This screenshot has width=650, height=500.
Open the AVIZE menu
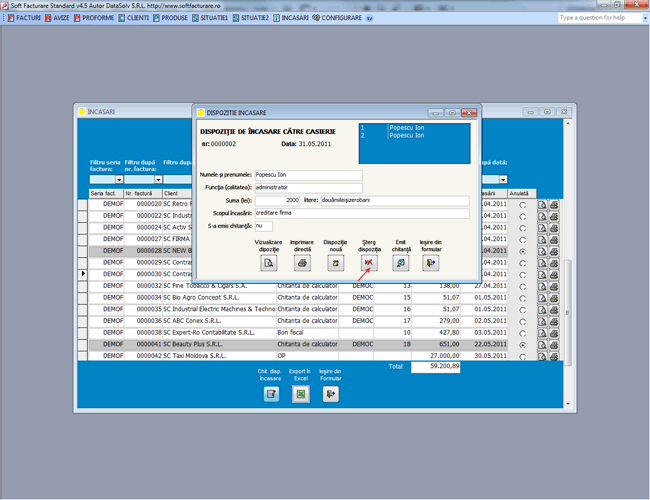pos(57,18)
